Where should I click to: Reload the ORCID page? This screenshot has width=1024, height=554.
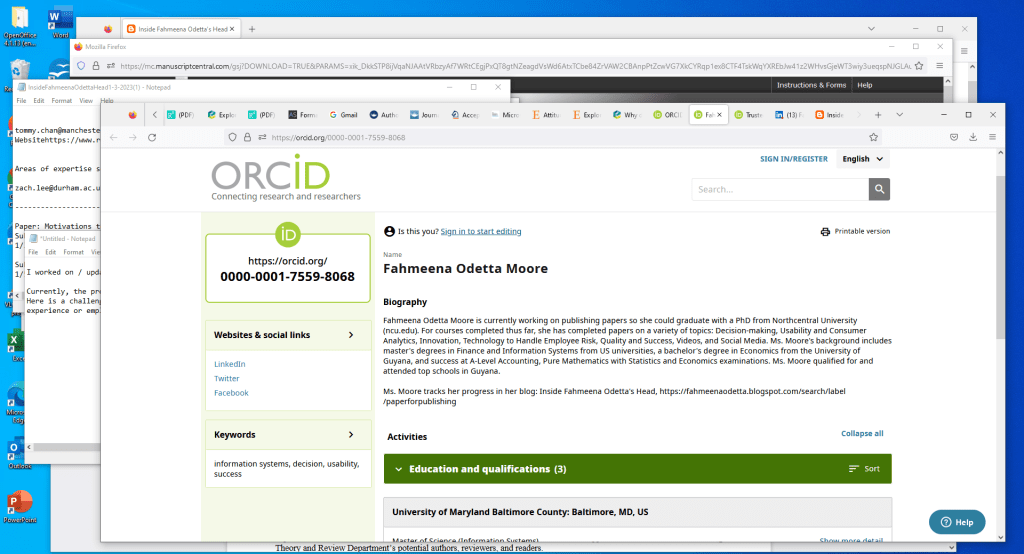[x=152, y=137]
